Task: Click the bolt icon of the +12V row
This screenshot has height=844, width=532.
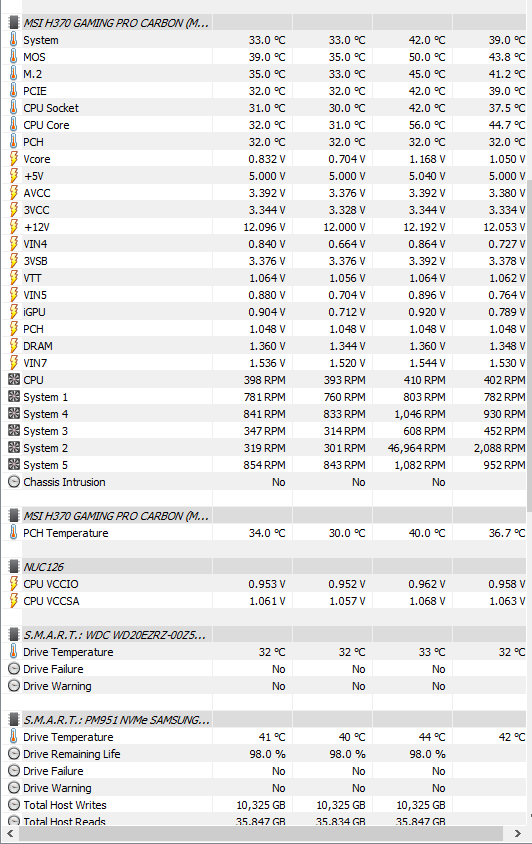Action: click(13, 227)
